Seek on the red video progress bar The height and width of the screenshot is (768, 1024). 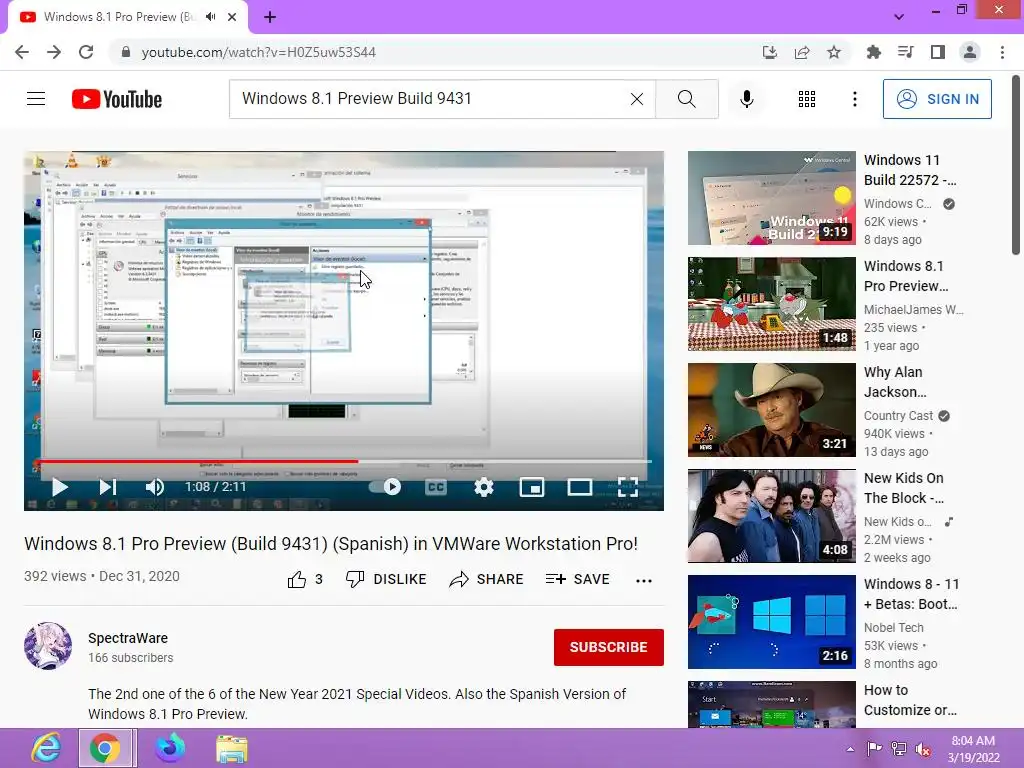pyautogui.click(x=344, y=461)
